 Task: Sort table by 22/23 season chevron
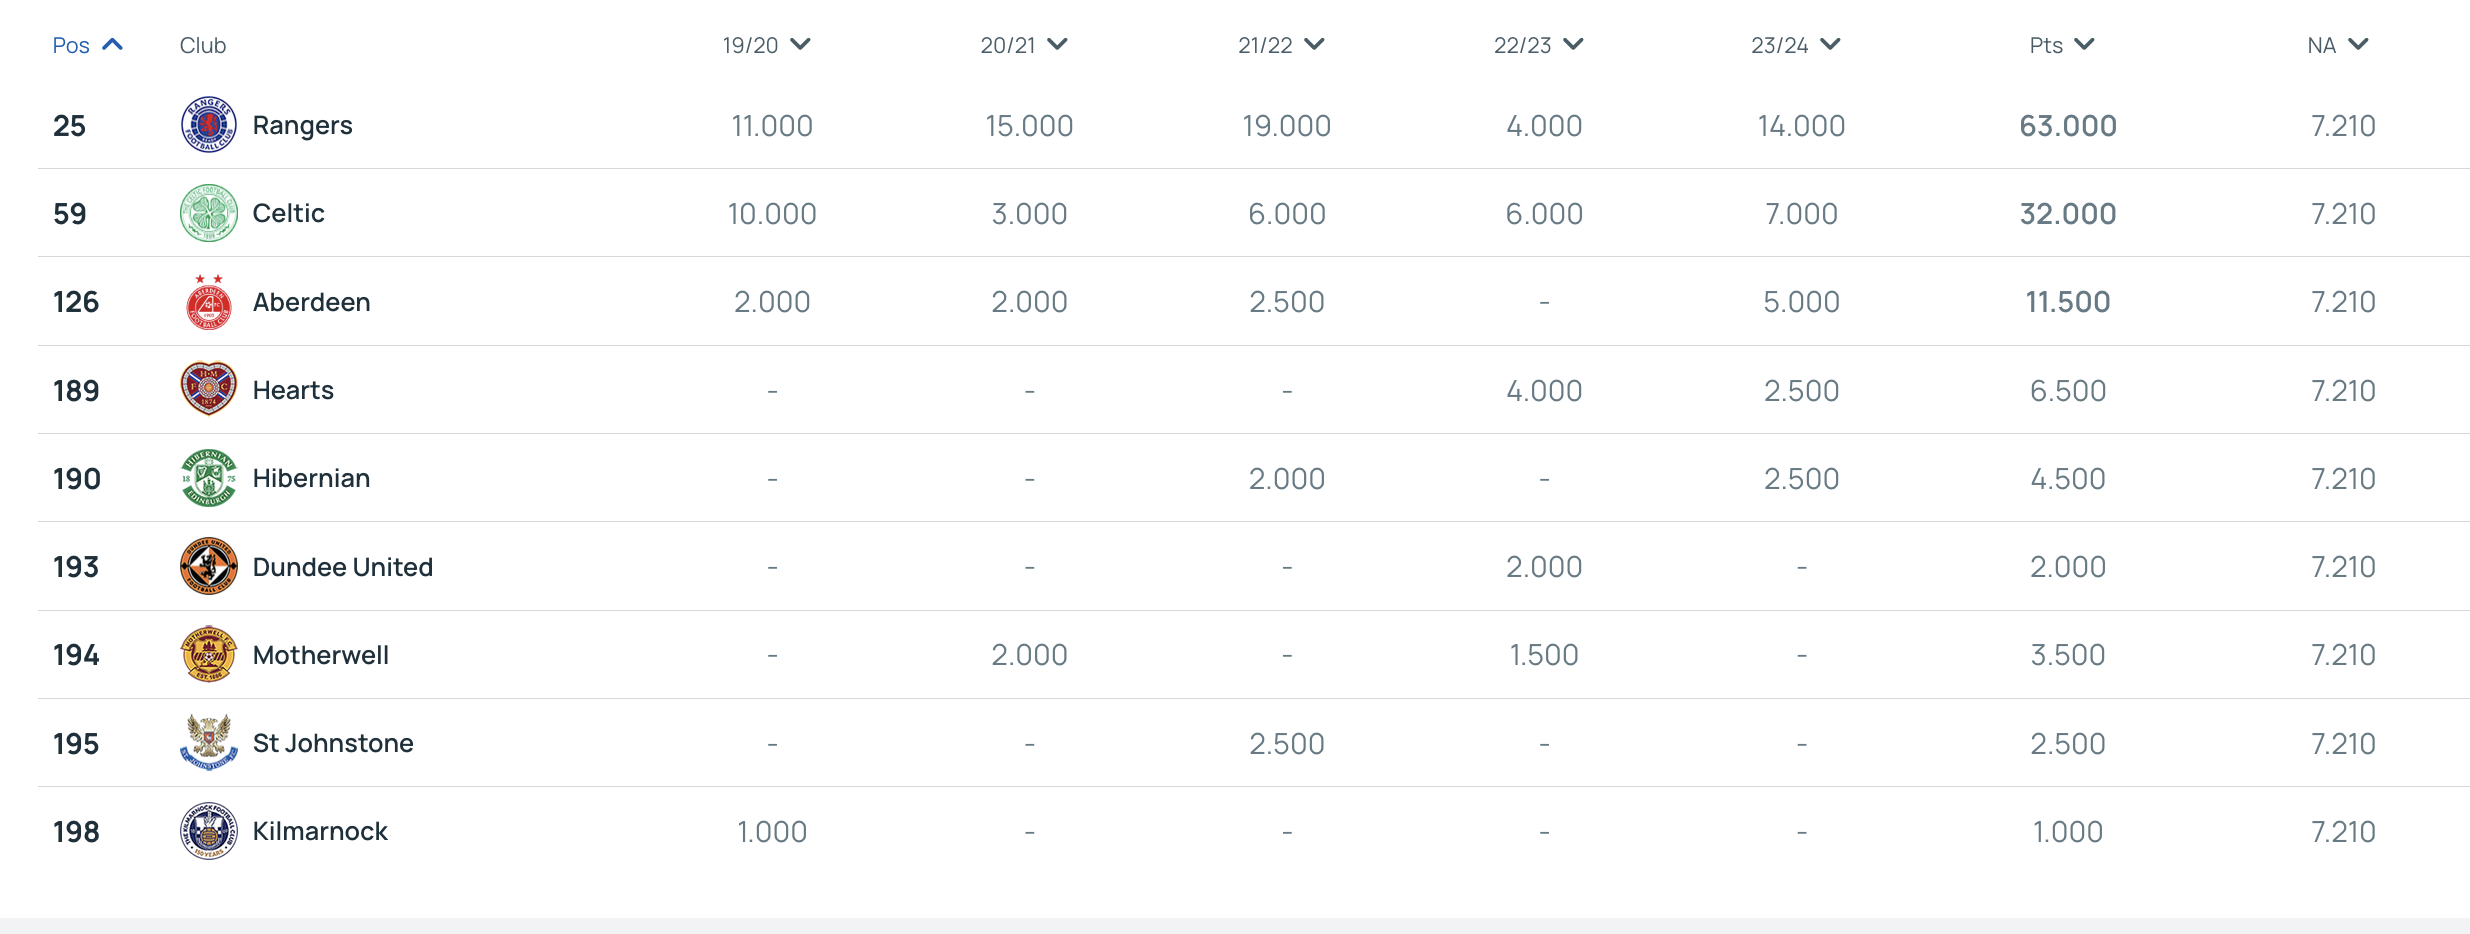(x=1573, y=44)
